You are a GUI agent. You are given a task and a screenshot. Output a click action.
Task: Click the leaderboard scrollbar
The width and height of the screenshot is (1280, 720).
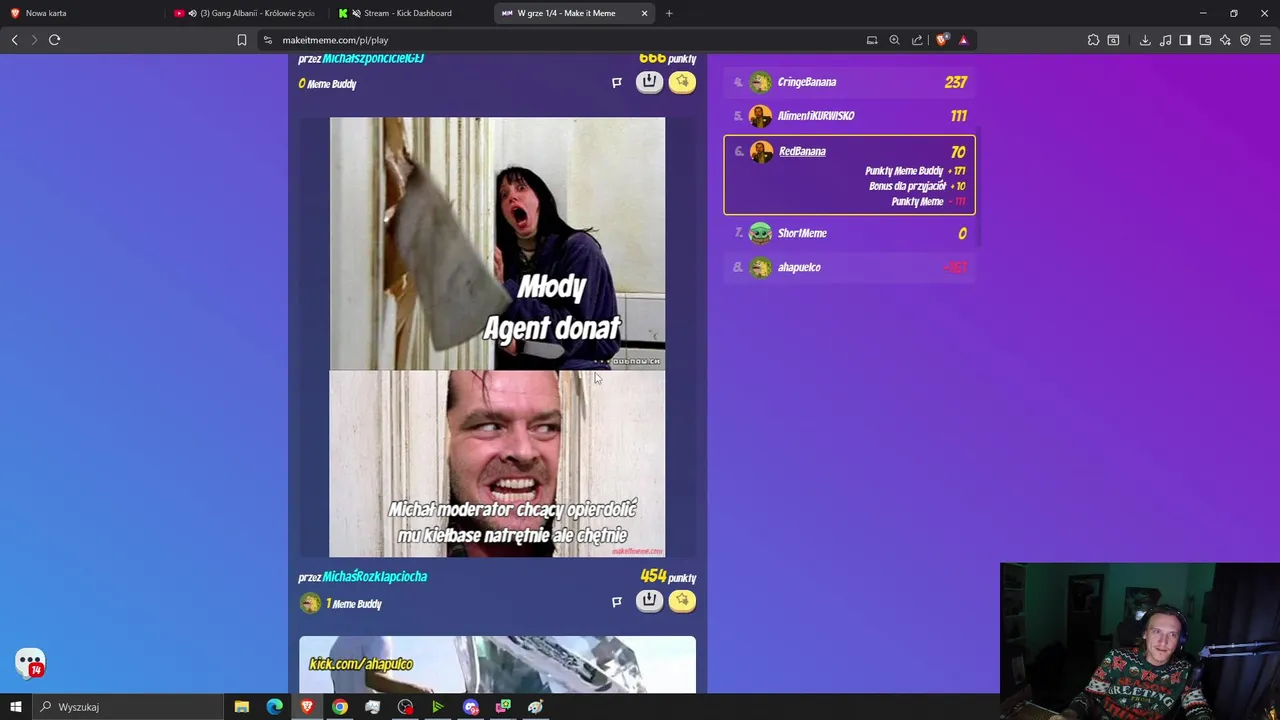click(x=977, y=189)
